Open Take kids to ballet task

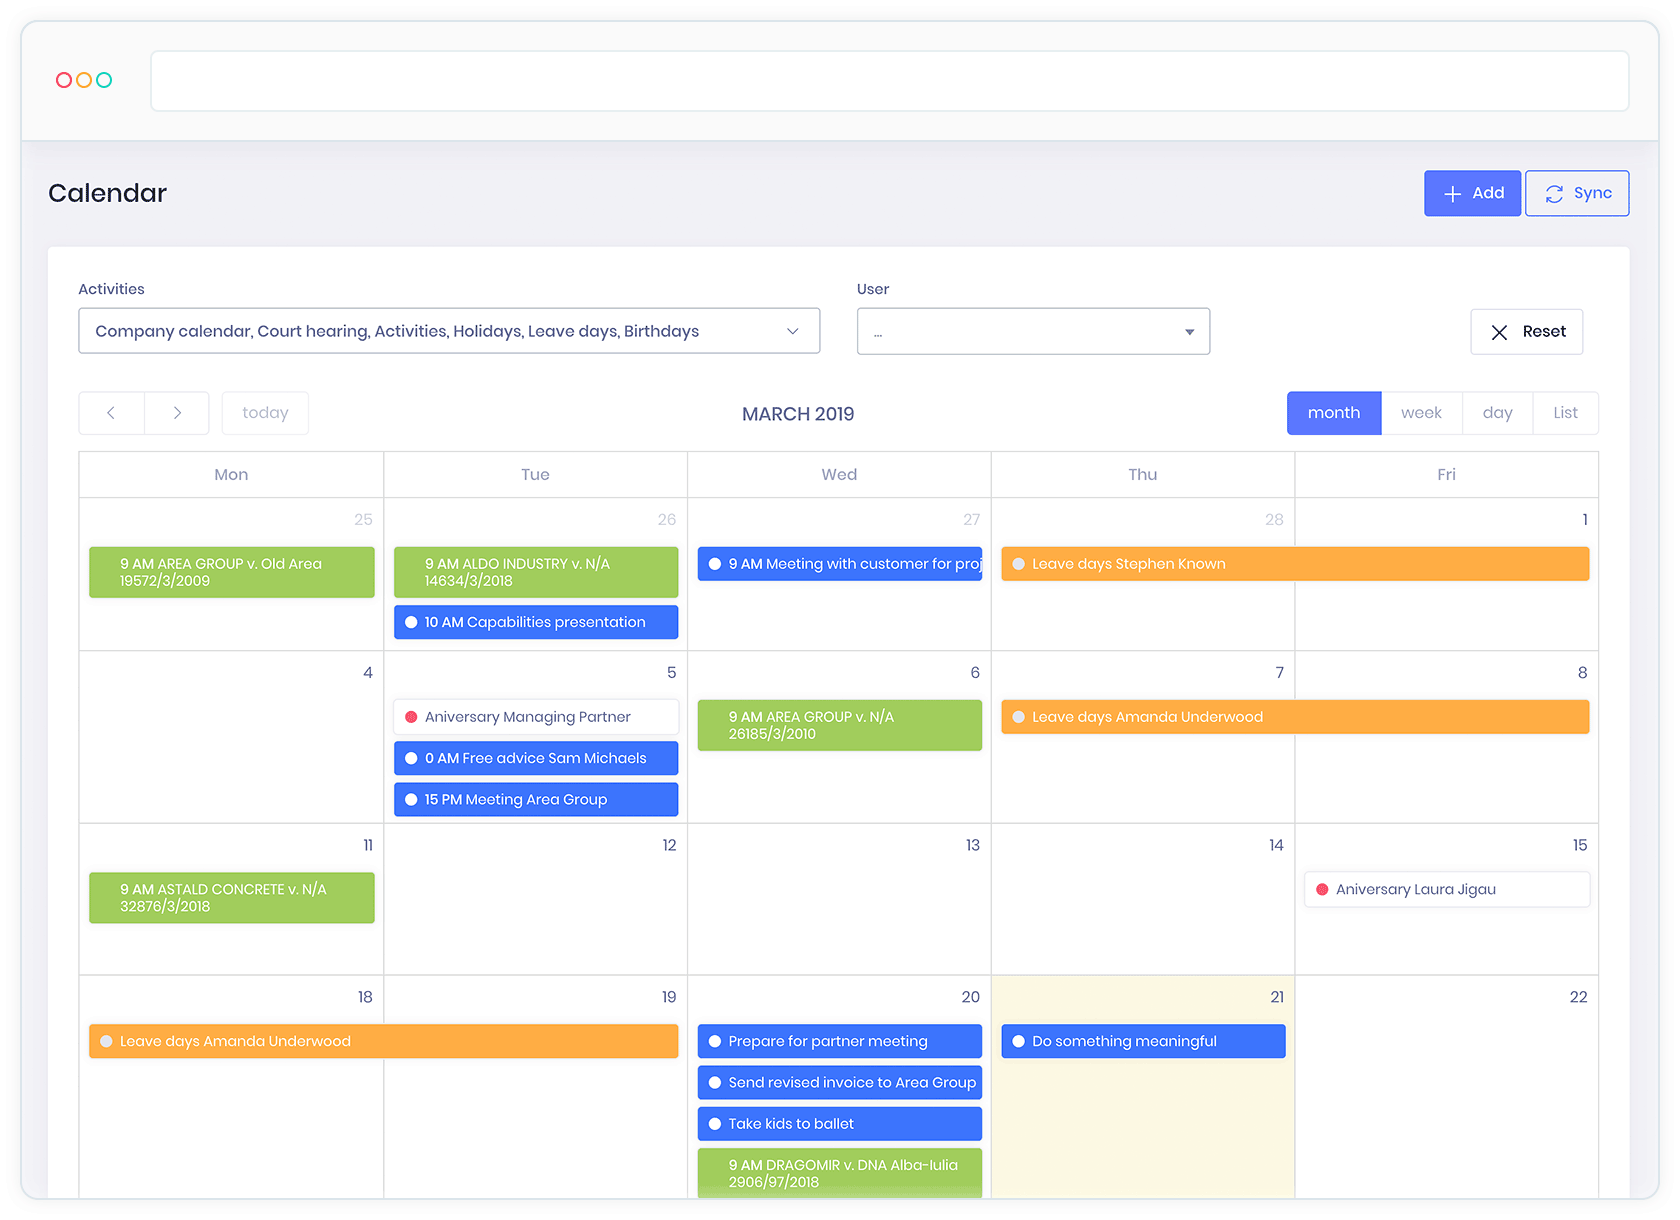coord(840,1124)
